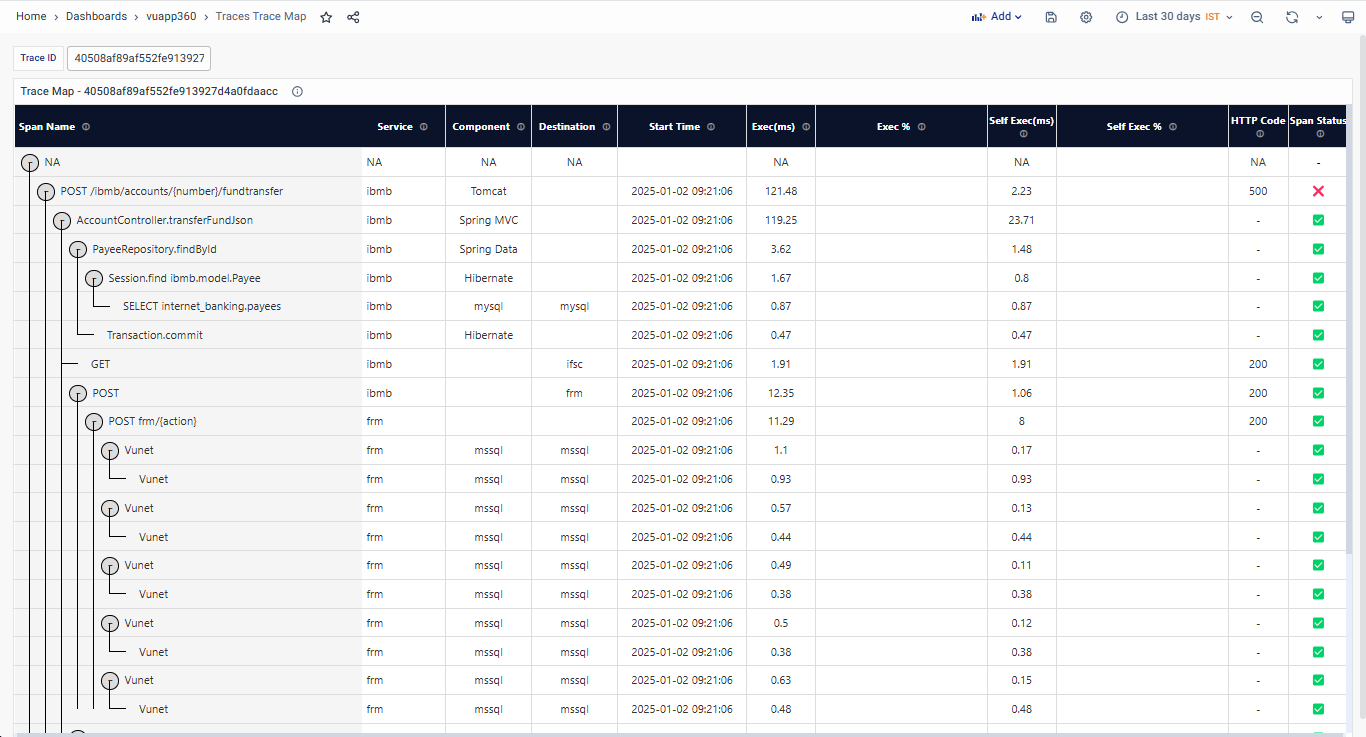Collapse the PayeeRepository.findById tree node
Screen dimensions: 1366x737
tap(78, 250)
